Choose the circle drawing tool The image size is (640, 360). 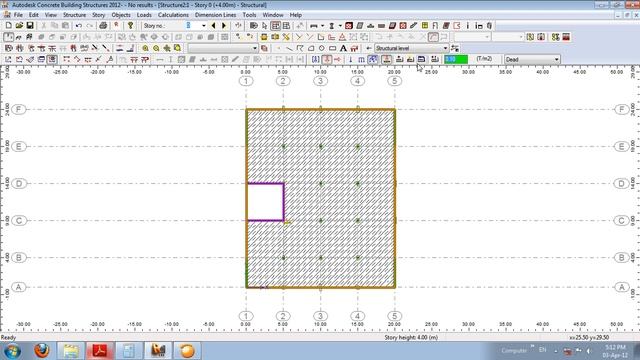point(322,48)
